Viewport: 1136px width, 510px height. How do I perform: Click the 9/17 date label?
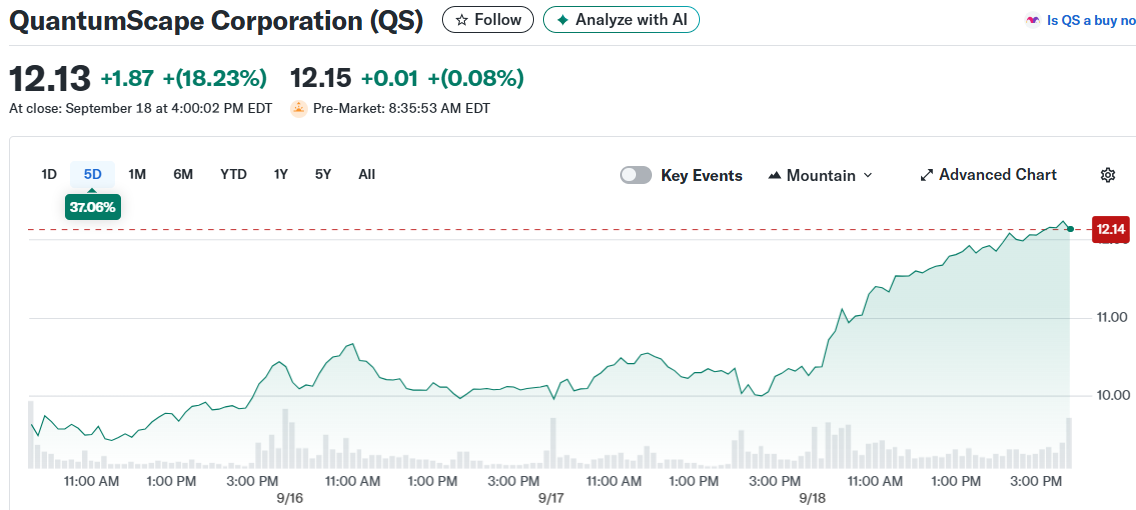click(x=551, y=498)
